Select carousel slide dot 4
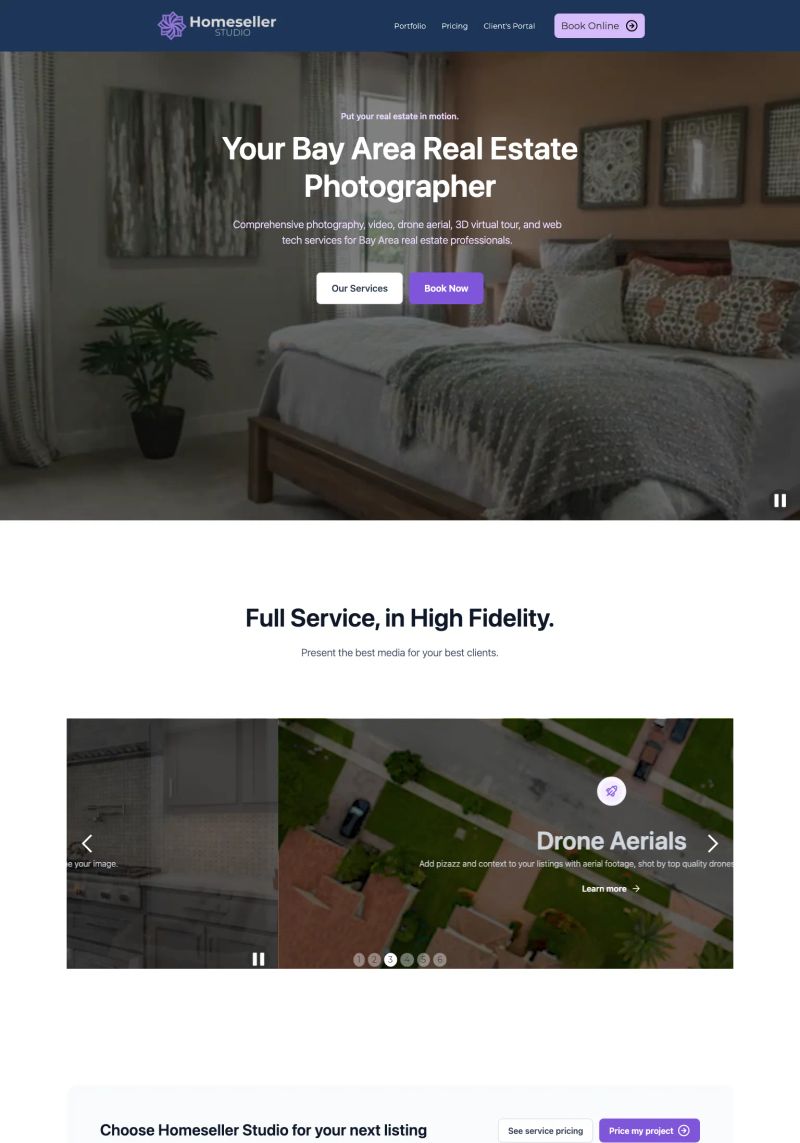800x1143 pixels. click(x=407, y=959)
